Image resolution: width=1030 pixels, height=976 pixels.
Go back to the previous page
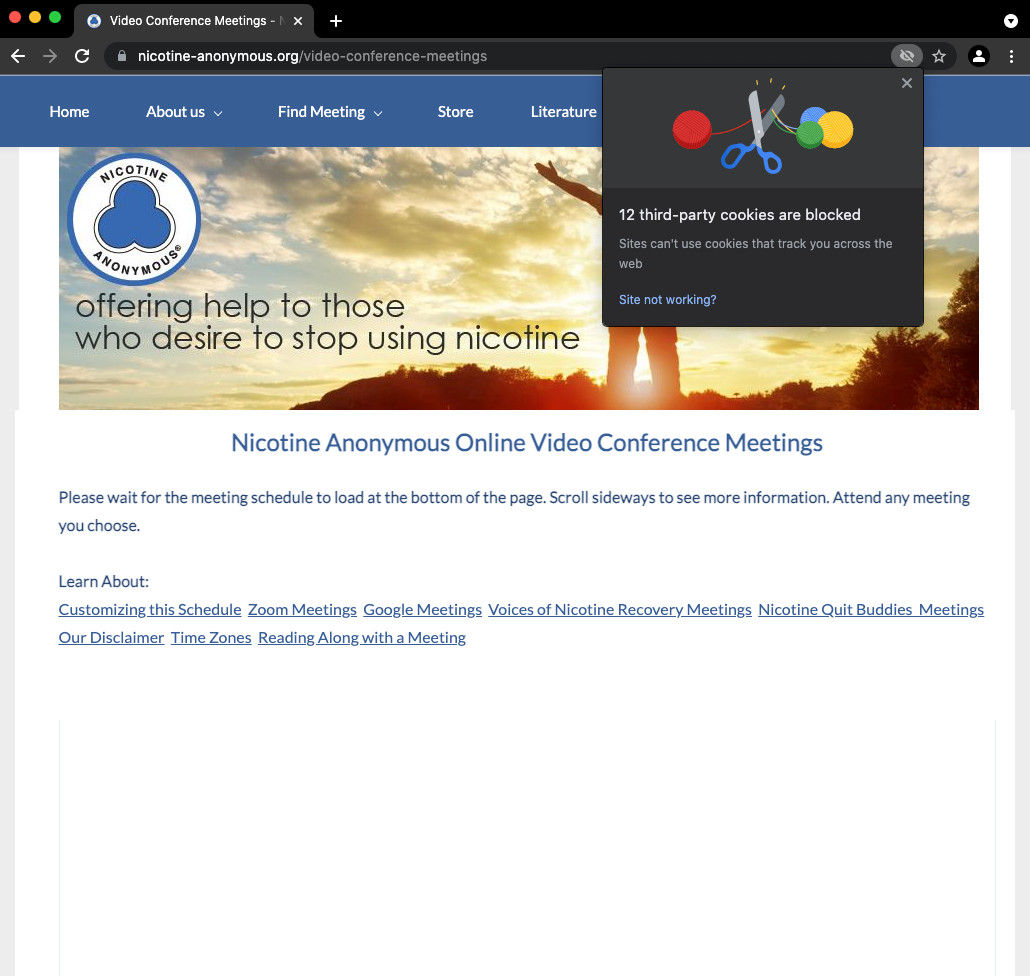coord(18,56)
